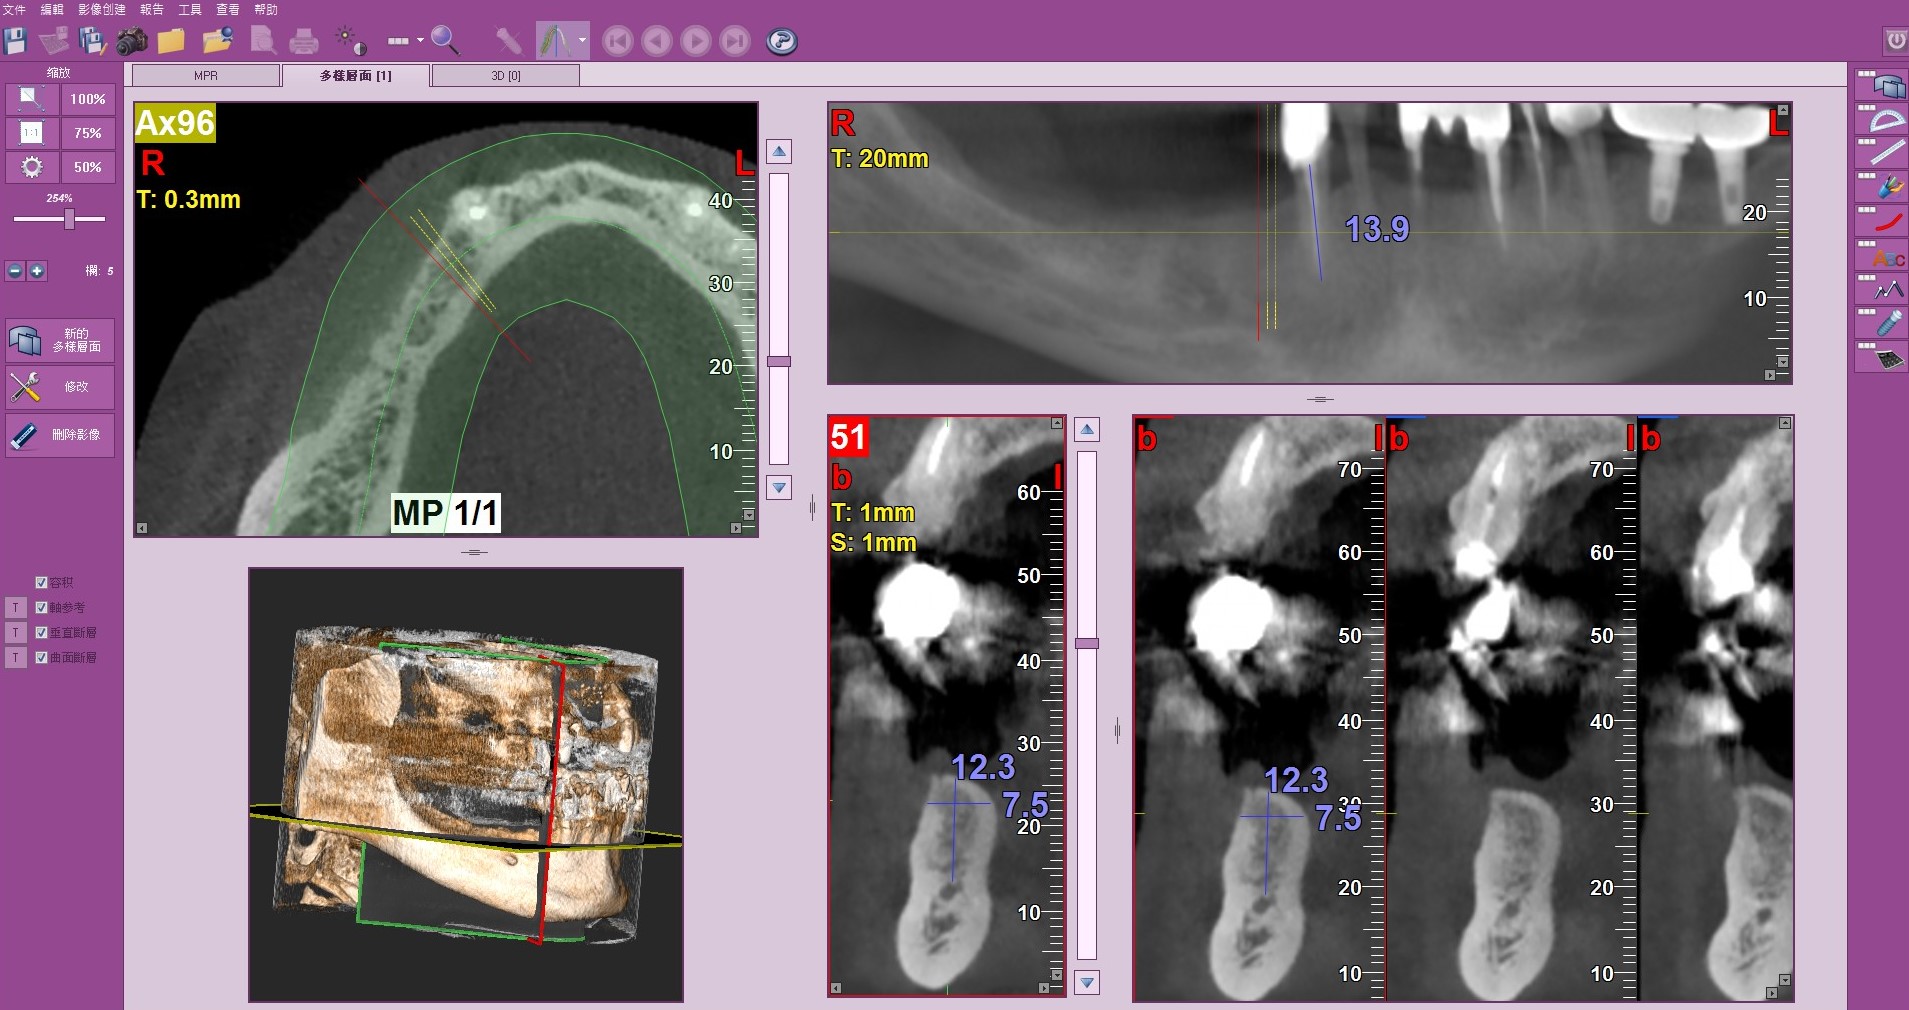
Task: Select the ruler distance measurement tool
Action: pyautogui.click(x=1886, y=153)
